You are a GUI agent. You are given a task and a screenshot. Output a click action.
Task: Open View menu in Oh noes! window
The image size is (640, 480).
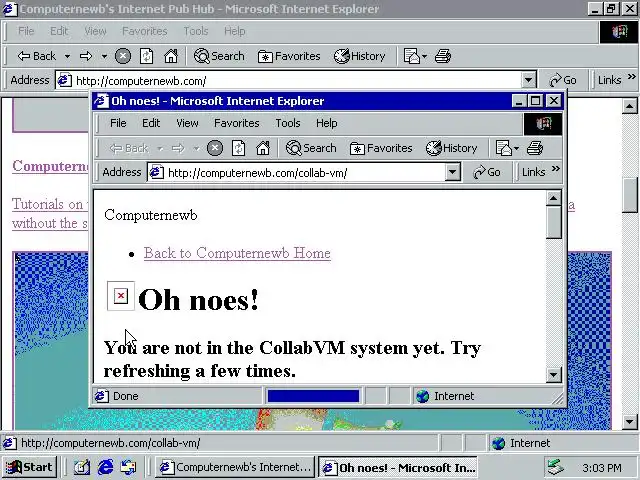187,123
